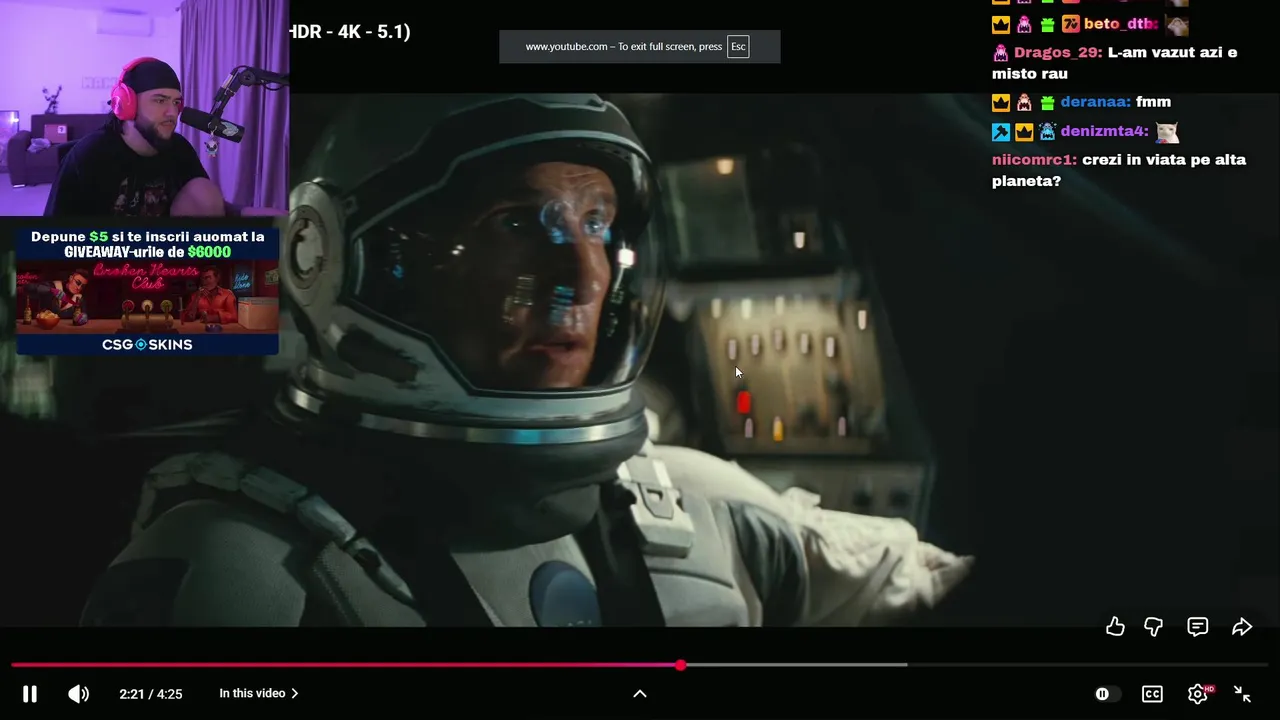Viewport: 1280px width, 720px height.
Task: Click the Esc key hint in fullscreen notice
Action: 738,46
